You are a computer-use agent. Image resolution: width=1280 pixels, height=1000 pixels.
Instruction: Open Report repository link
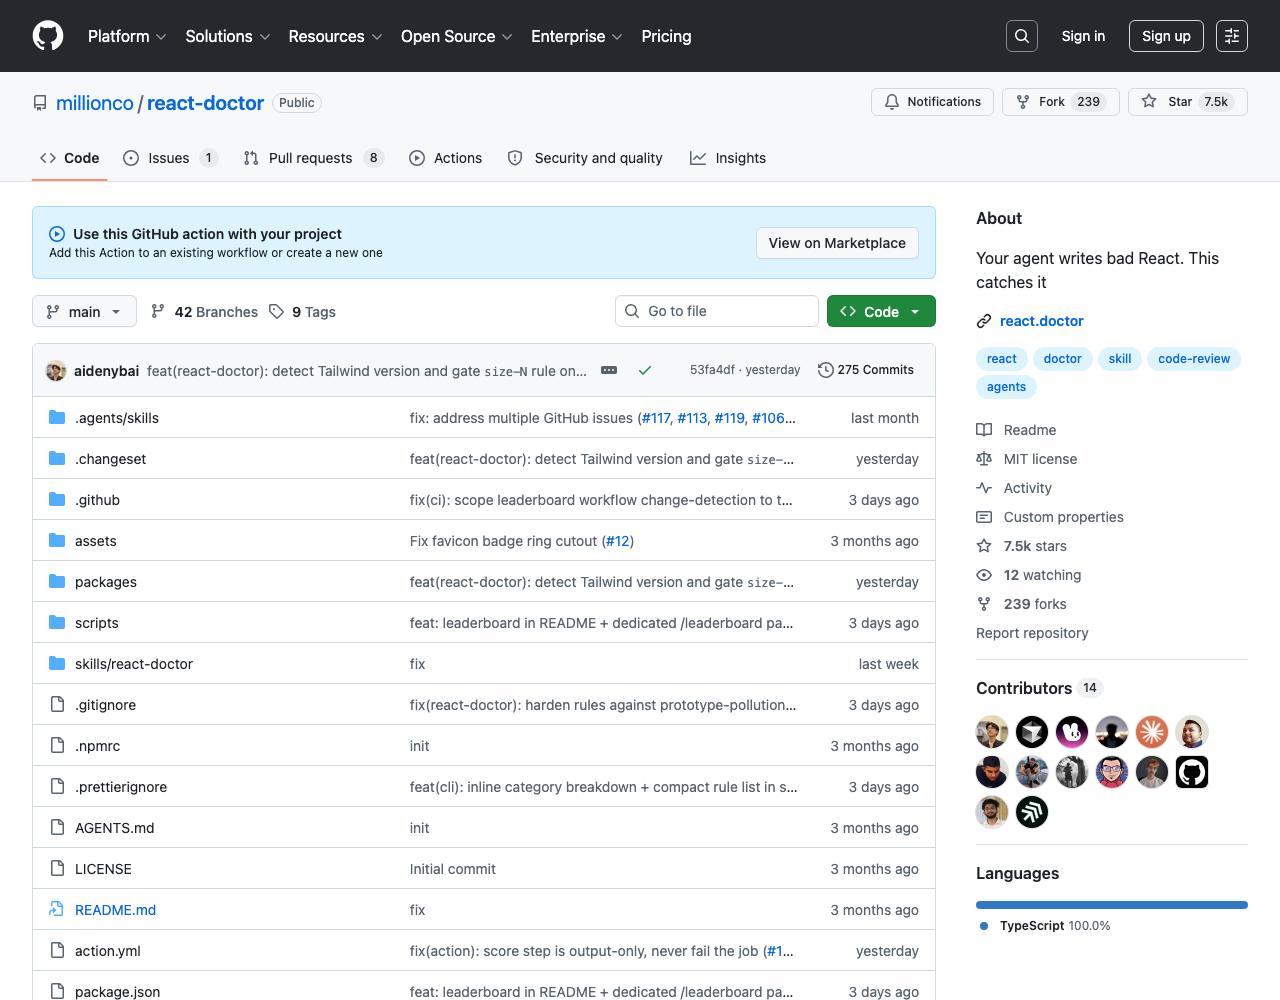click(x=1032, y=633)
